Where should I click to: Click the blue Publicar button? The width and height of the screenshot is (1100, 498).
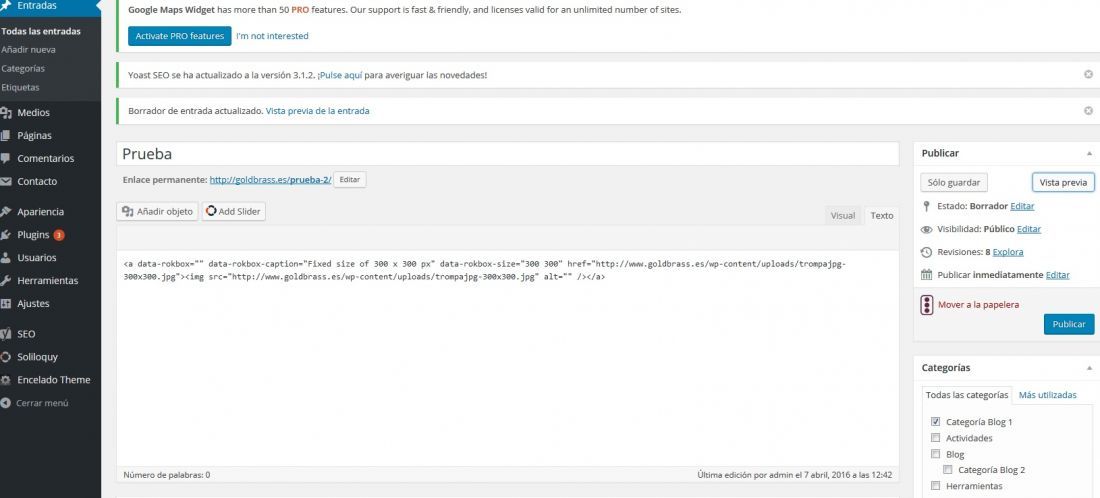(1069, 324)
